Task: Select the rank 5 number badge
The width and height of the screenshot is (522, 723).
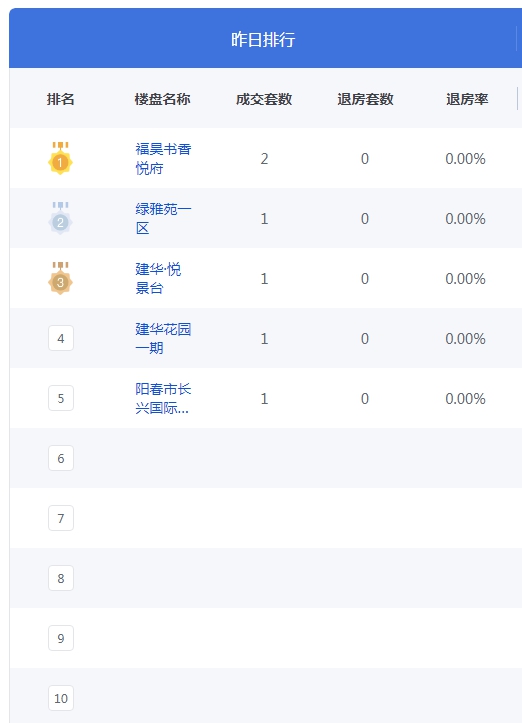Action: point(61,398)
